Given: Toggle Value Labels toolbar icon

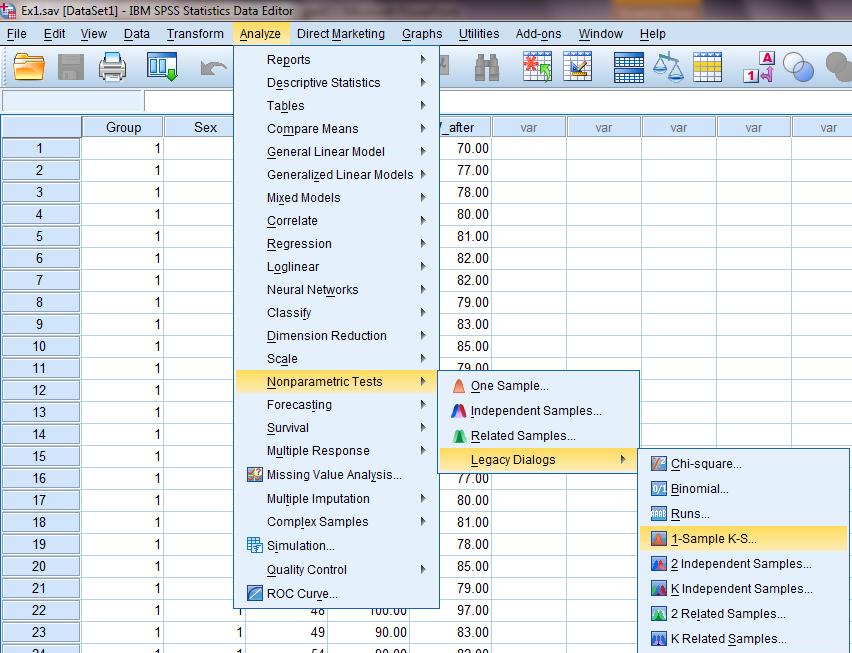Looking at the screenshot, I should point(759,67).
